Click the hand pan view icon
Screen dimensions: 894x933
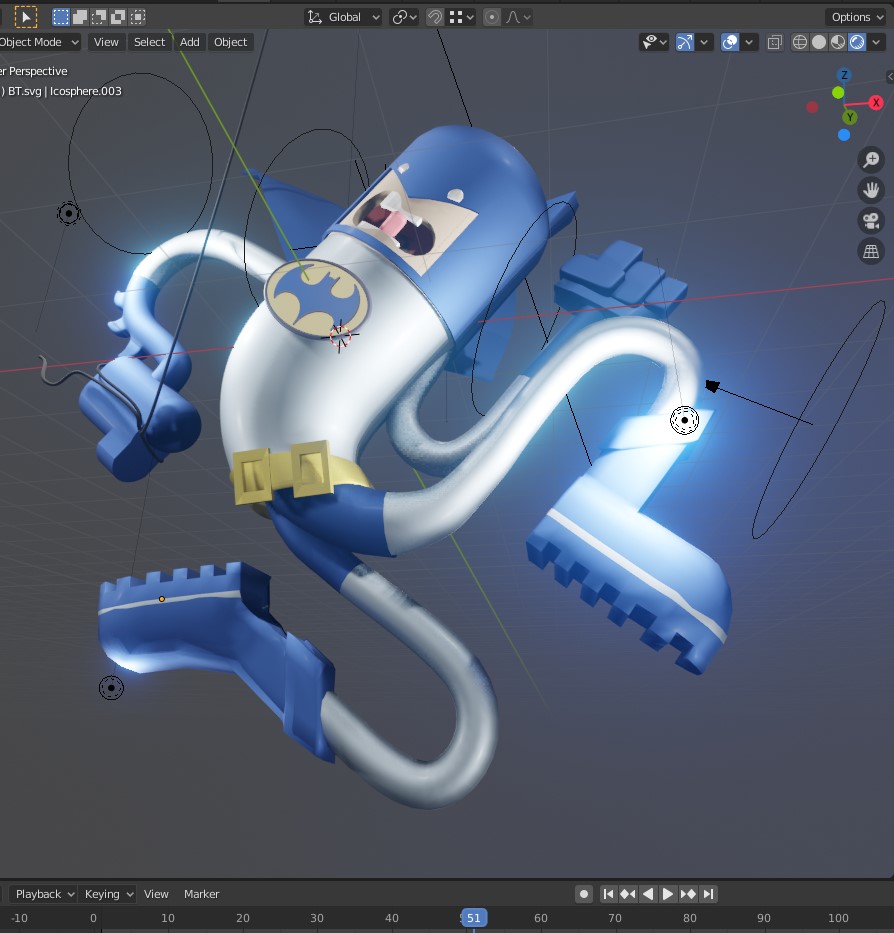pos(871,190)
